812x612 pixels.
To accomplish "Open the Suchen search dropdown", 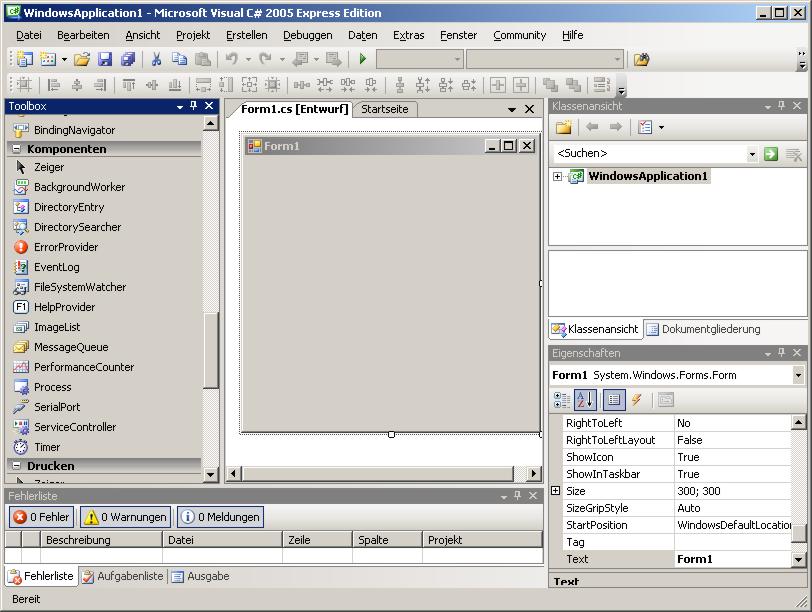I will 752,154.
